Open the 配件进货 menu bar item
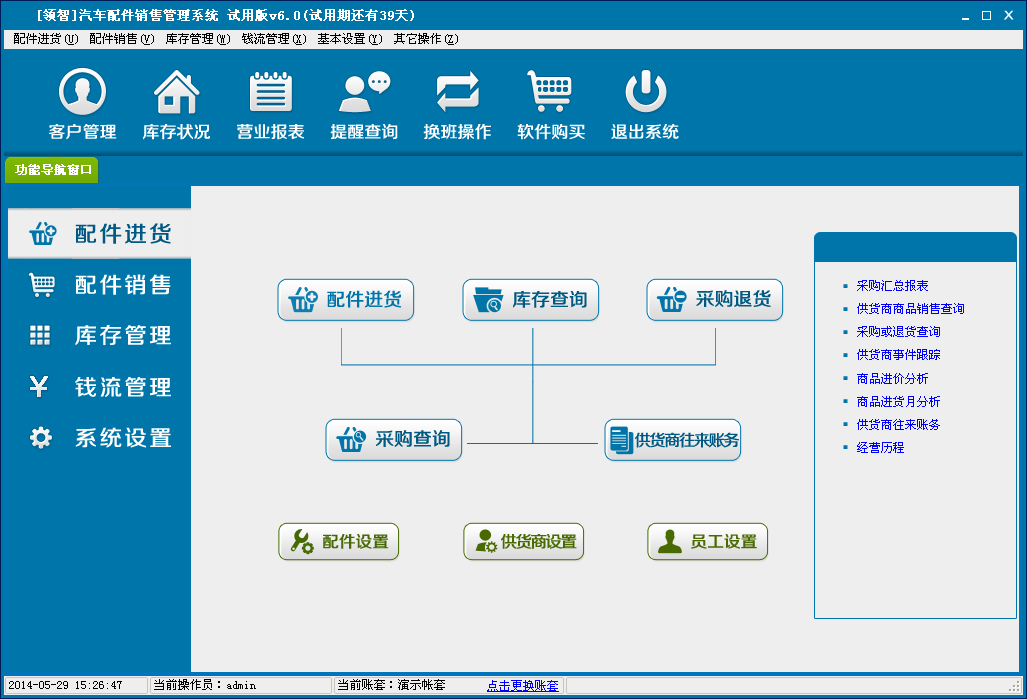Image resolution: width=1027 pixels, height=699 pixels. (x=45, y=39)
